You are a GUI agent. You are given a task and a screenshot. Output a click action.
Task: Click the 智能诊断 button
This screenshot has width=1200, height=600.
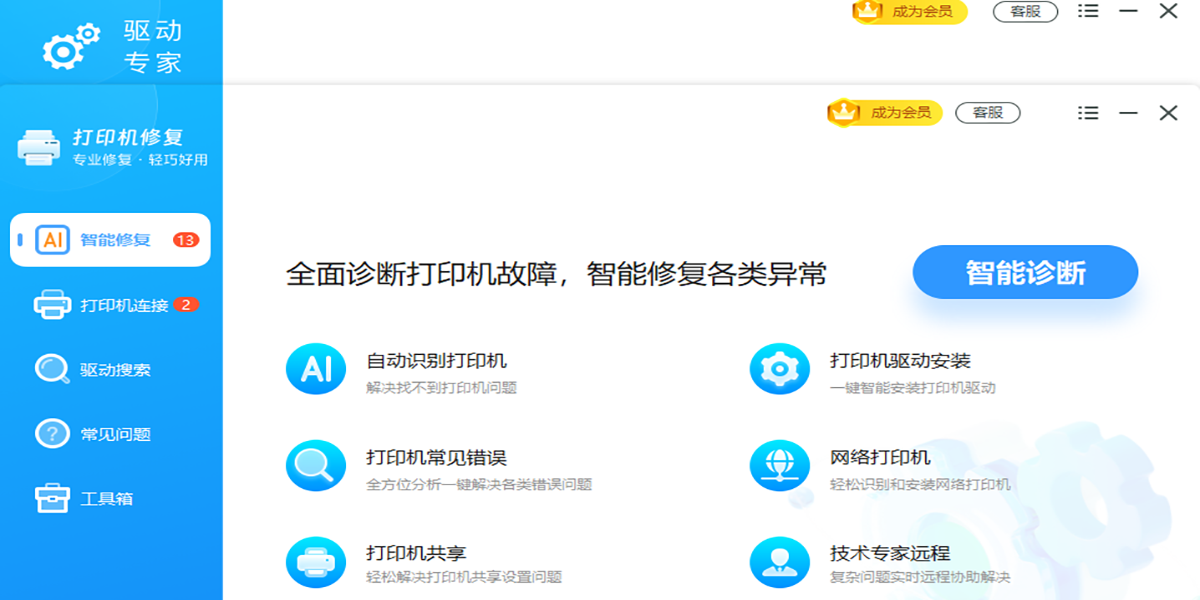[x=1025, y=272]
